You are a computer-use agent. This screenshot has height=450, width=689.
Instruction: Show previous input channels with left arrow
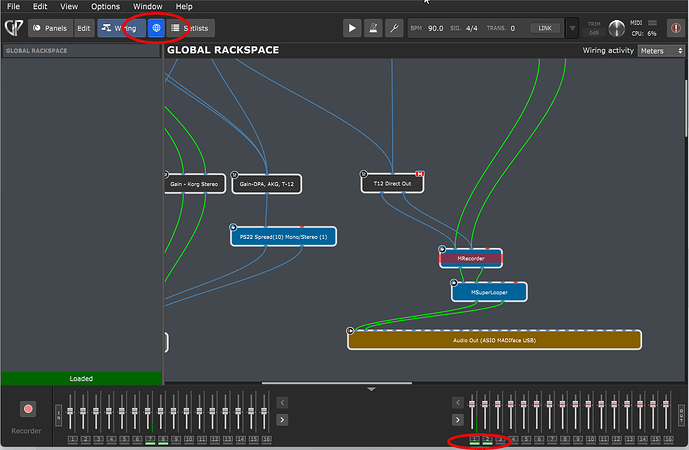[x=282, y=402]
